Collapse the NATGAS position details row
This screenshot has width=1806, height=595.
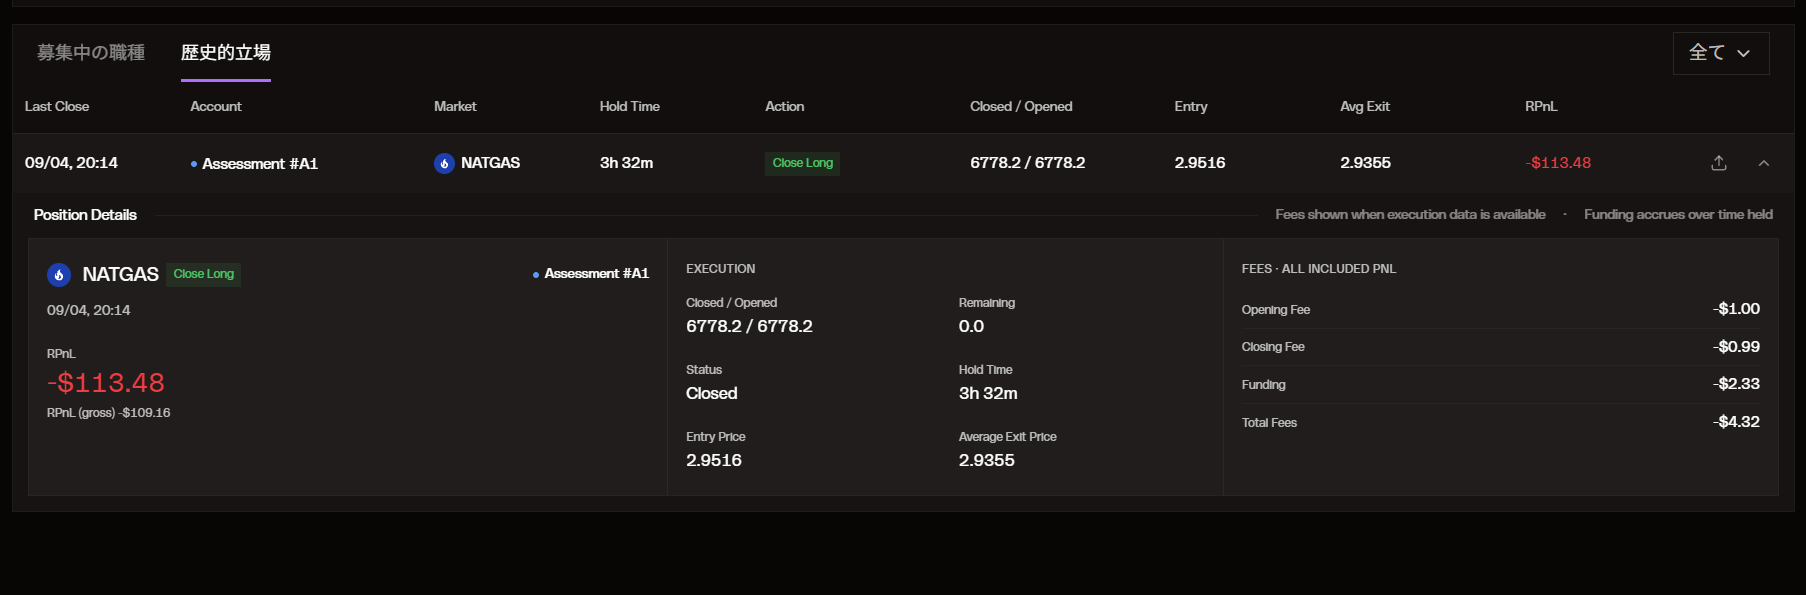[1764, 163]
